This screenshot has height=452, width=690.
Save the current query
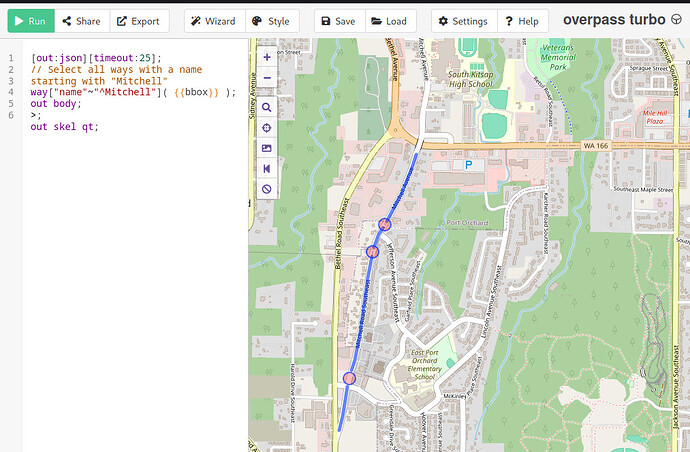tap(336, 21)
